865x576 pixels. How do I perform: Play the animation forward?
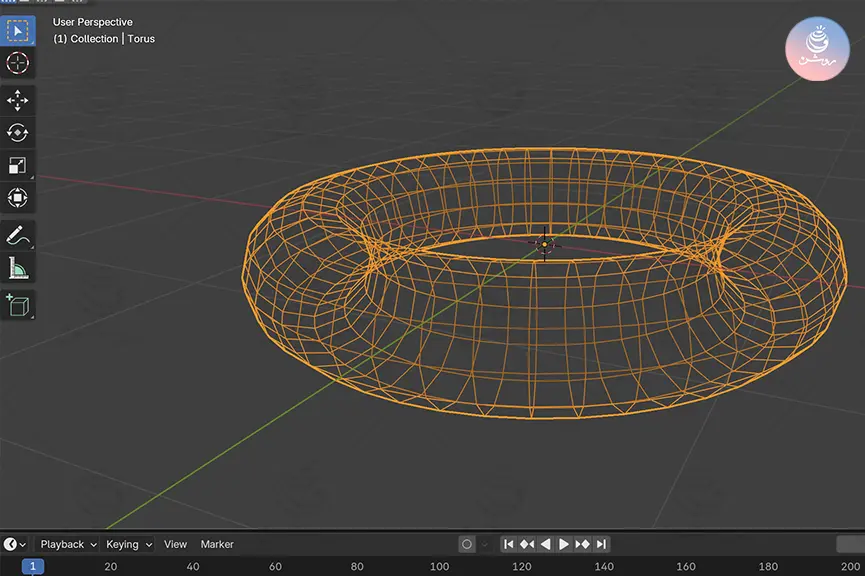coord(564,545)
